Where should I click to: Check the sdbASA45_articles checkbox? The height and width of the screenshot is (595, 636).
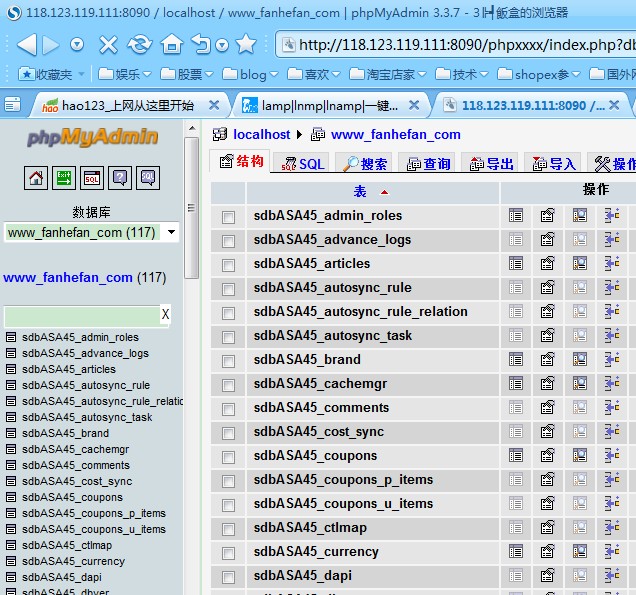228,265
